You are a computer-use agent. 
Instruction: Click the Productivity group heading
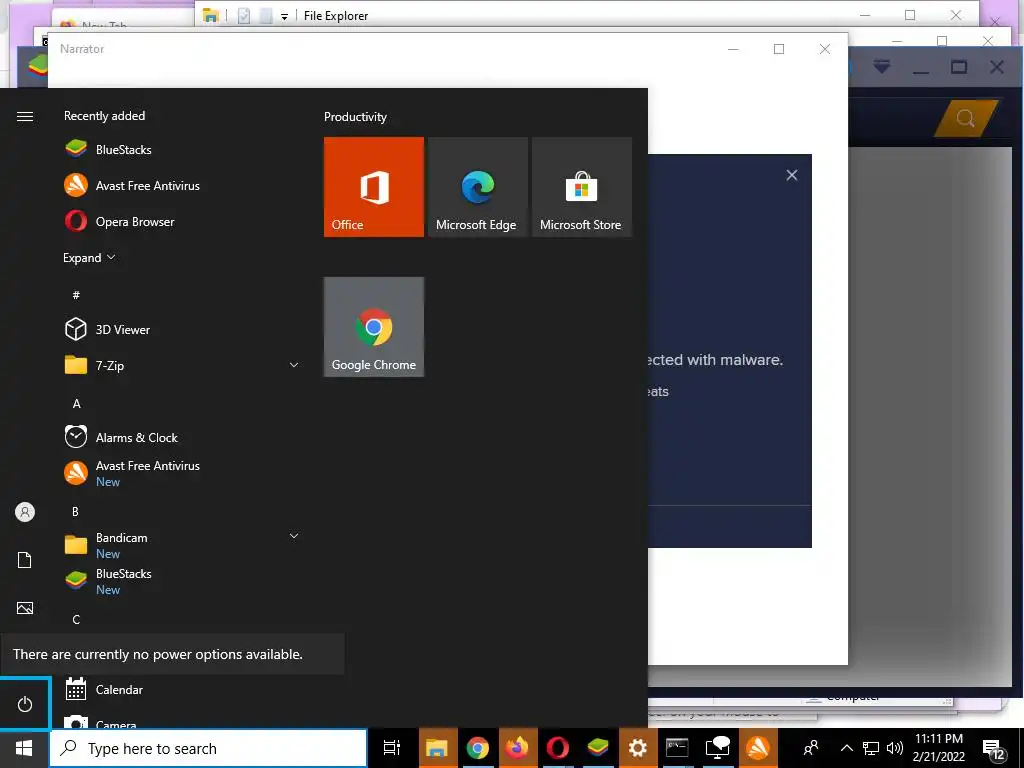point(355,117)
